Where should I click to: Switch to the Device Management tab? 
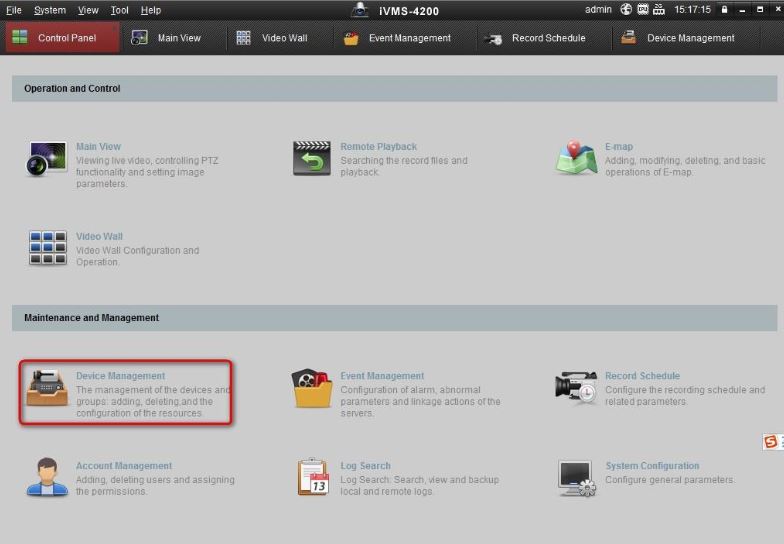pyautogui.click(x=686, y=38)
